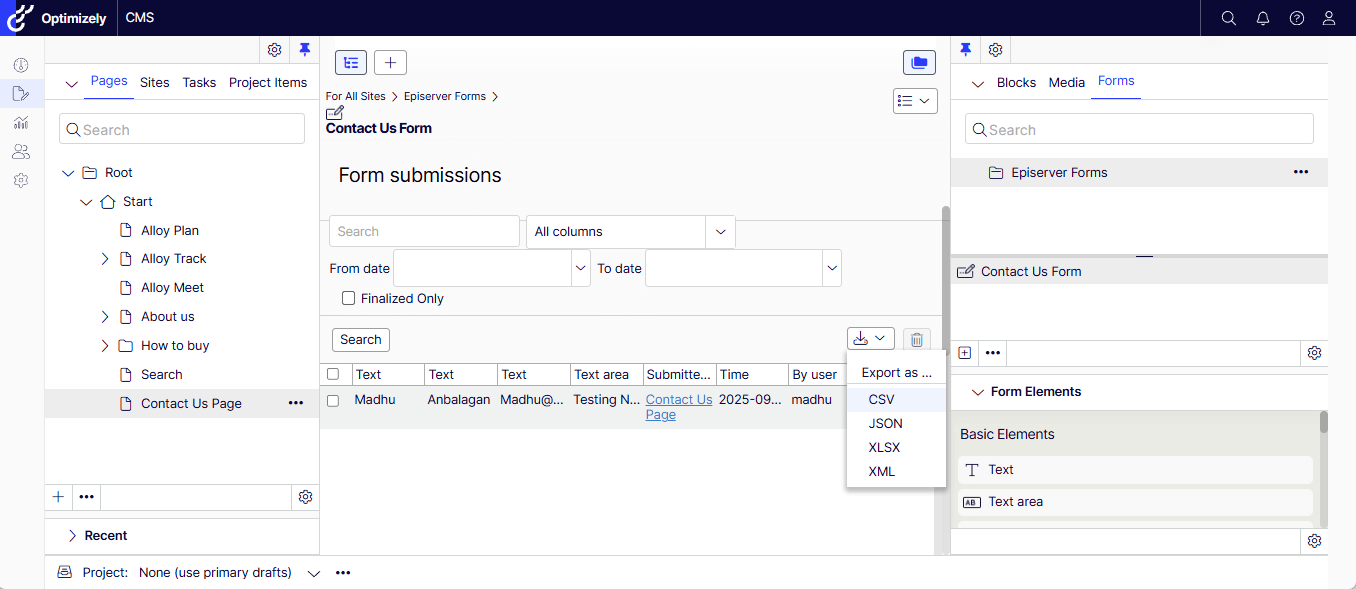Click the notifications bell icon
The image size is (1356, 589).
(1263, 18)
